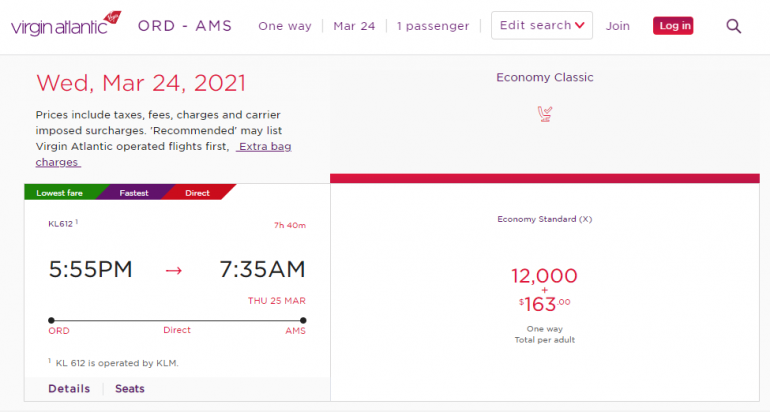Click the Economy Classic column header
The width and height of the screenshot is (770, 412).
pos(544,77)
